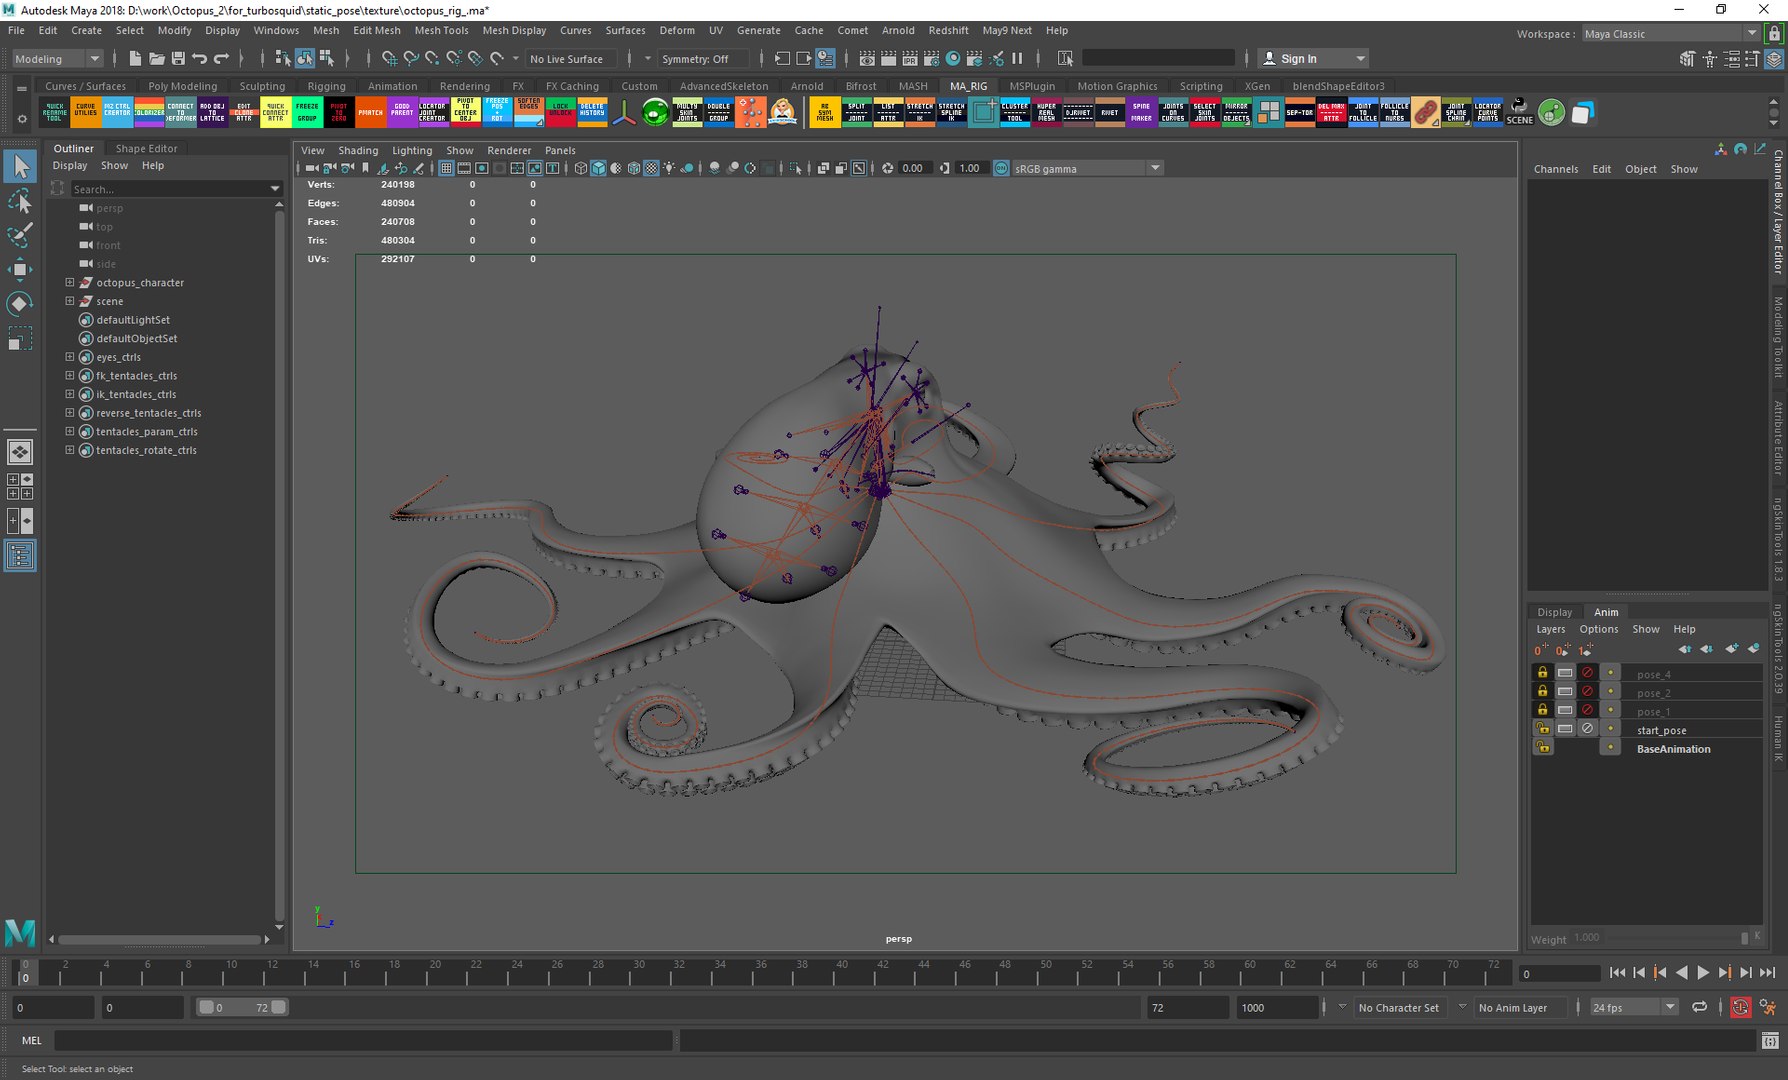This screenshot has height=1080, width=1788.
Task: Go to start of playback range
Action: point(1617,973)
